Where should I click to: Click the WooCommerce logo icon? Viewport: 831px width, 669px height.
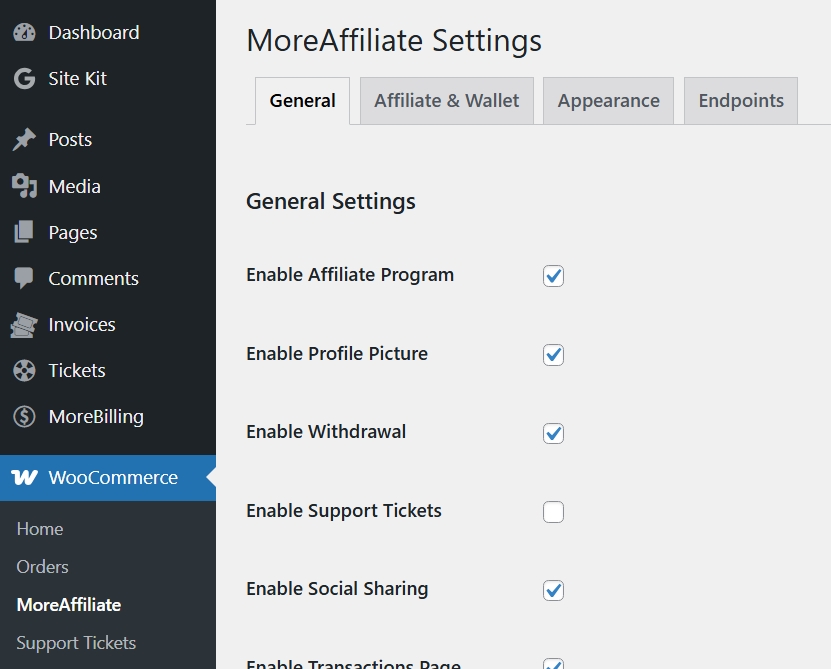click(24, 478)
